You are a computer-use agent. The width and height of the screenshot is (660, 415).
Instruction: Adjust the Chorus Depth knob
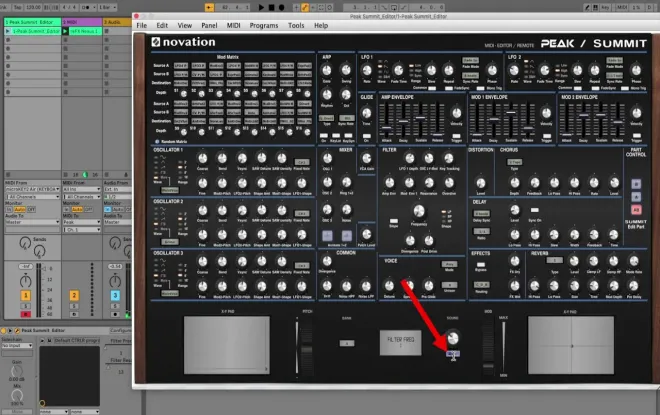click(514, 183)
